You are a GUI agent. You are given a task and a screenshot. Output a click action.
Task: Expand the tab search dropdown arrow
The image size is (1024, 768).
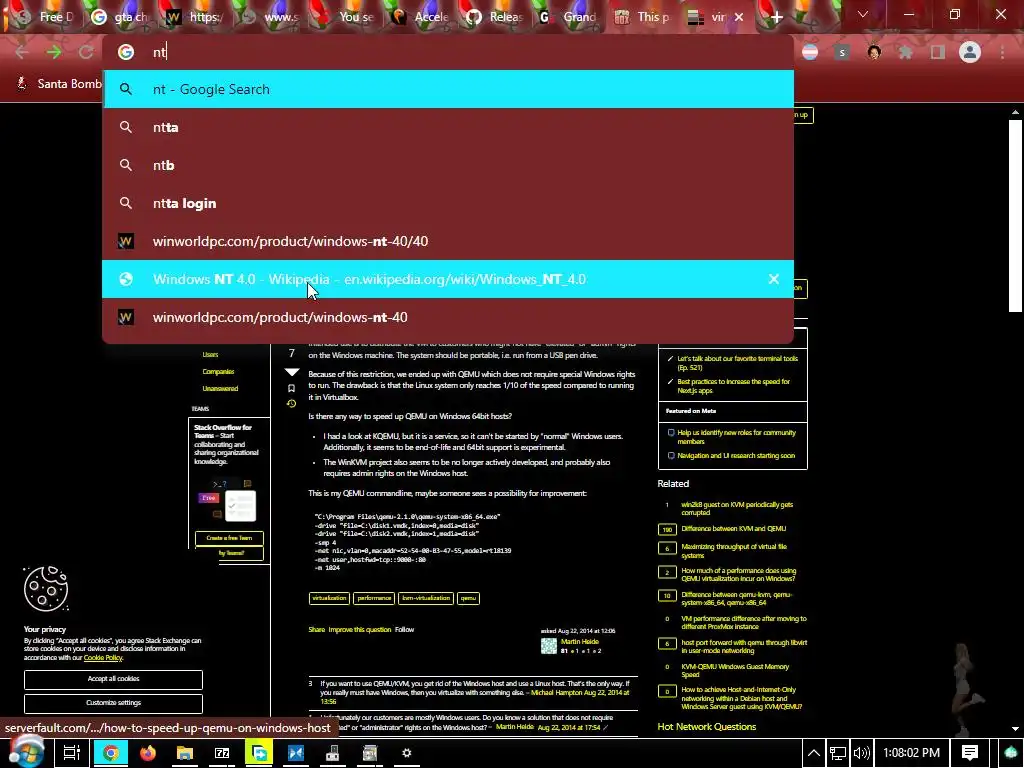[862, 14]
